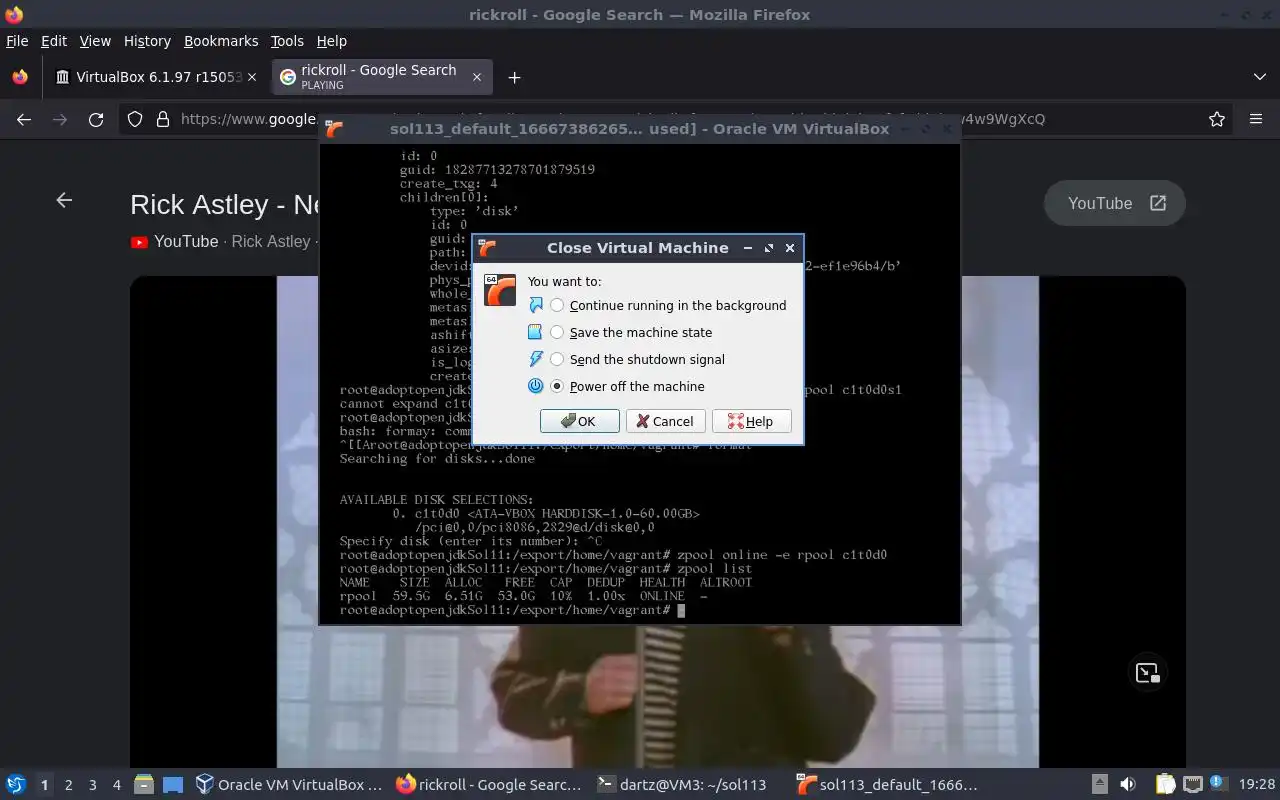Close the rickroll Google Search tab
The width and height of the screenshot is (1280, 800).
[x=477, y=77]
